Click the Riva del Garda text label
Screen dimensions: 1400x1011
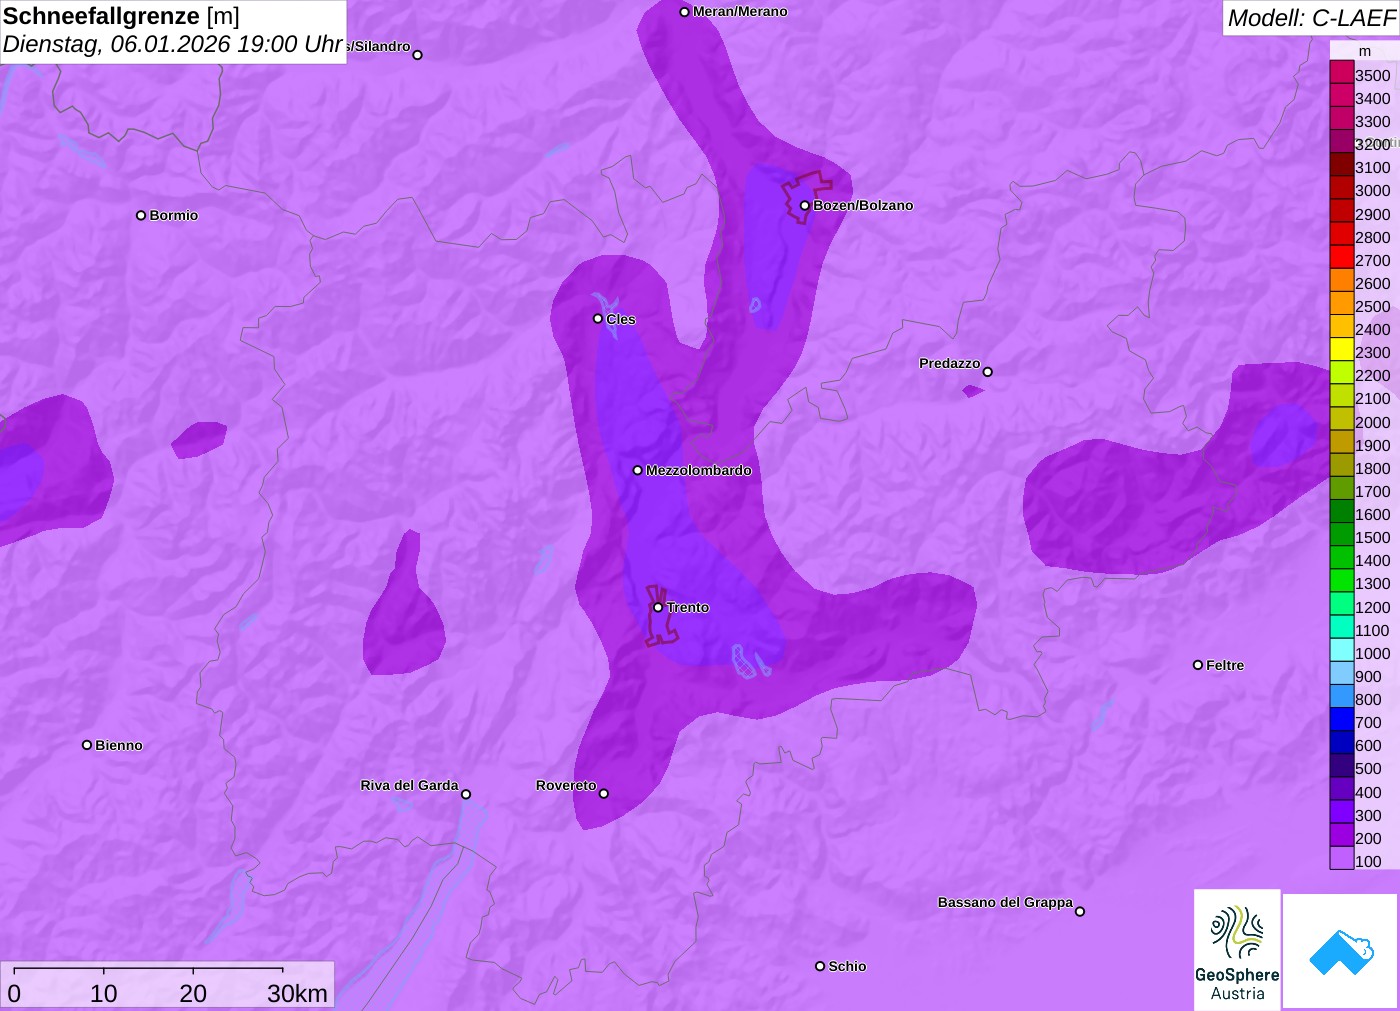click(409, 785)
